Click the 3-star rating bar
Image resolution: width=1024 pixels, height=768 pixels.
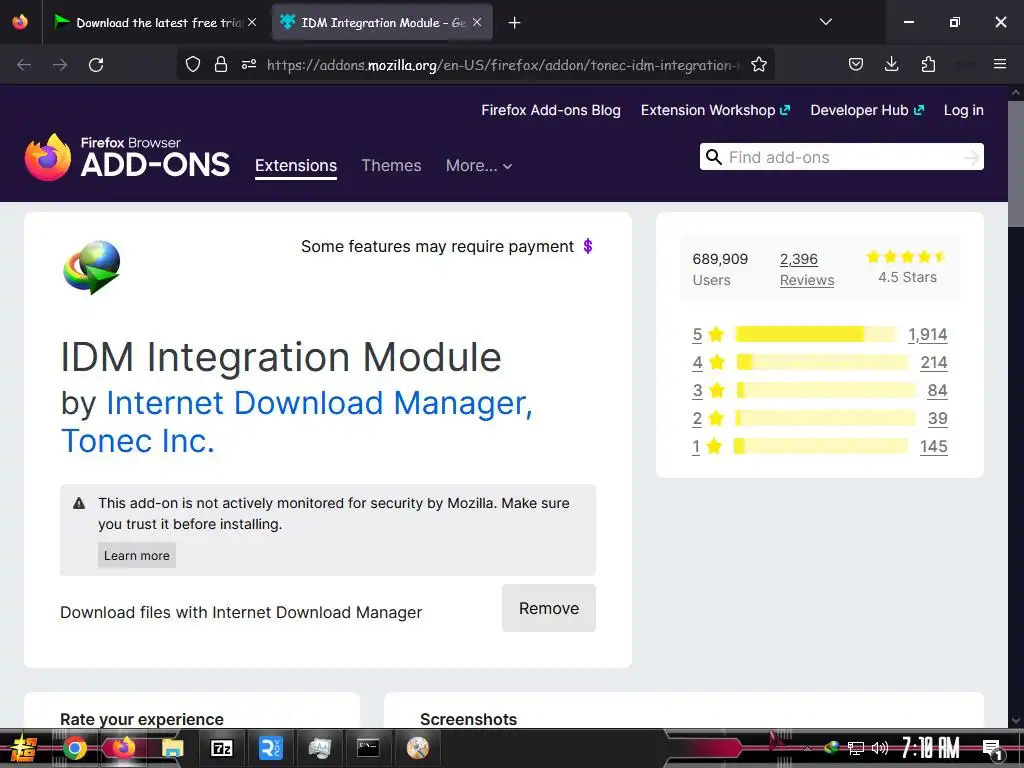coord(827,391)
